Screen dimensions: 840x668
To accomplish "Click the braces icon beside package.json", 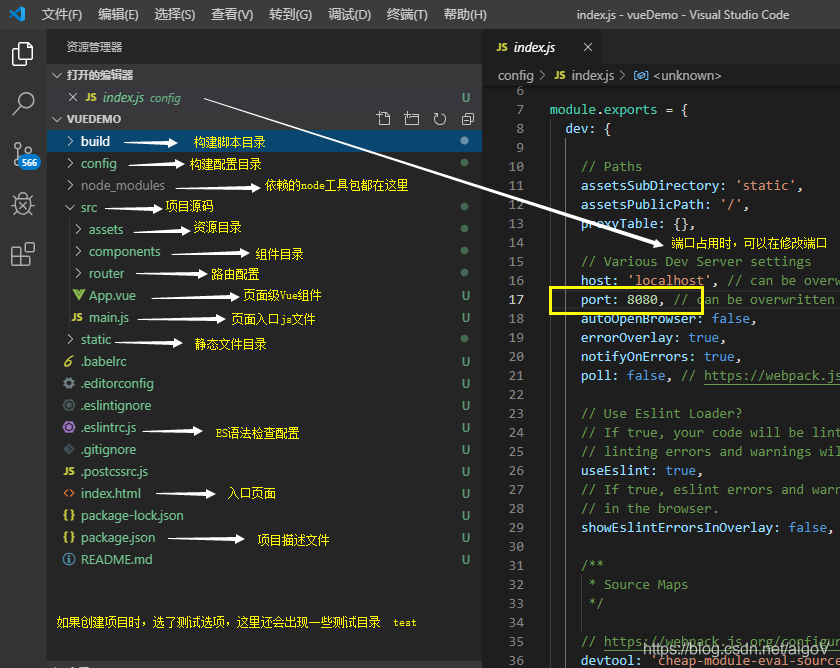I will point(69,537).
